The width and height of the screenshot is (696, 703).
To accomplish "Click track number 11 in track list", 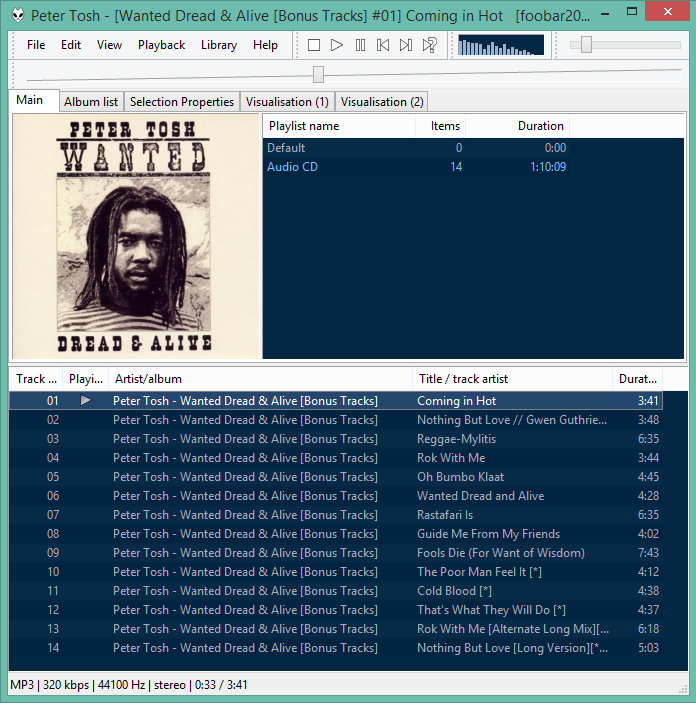I will 53,591.
